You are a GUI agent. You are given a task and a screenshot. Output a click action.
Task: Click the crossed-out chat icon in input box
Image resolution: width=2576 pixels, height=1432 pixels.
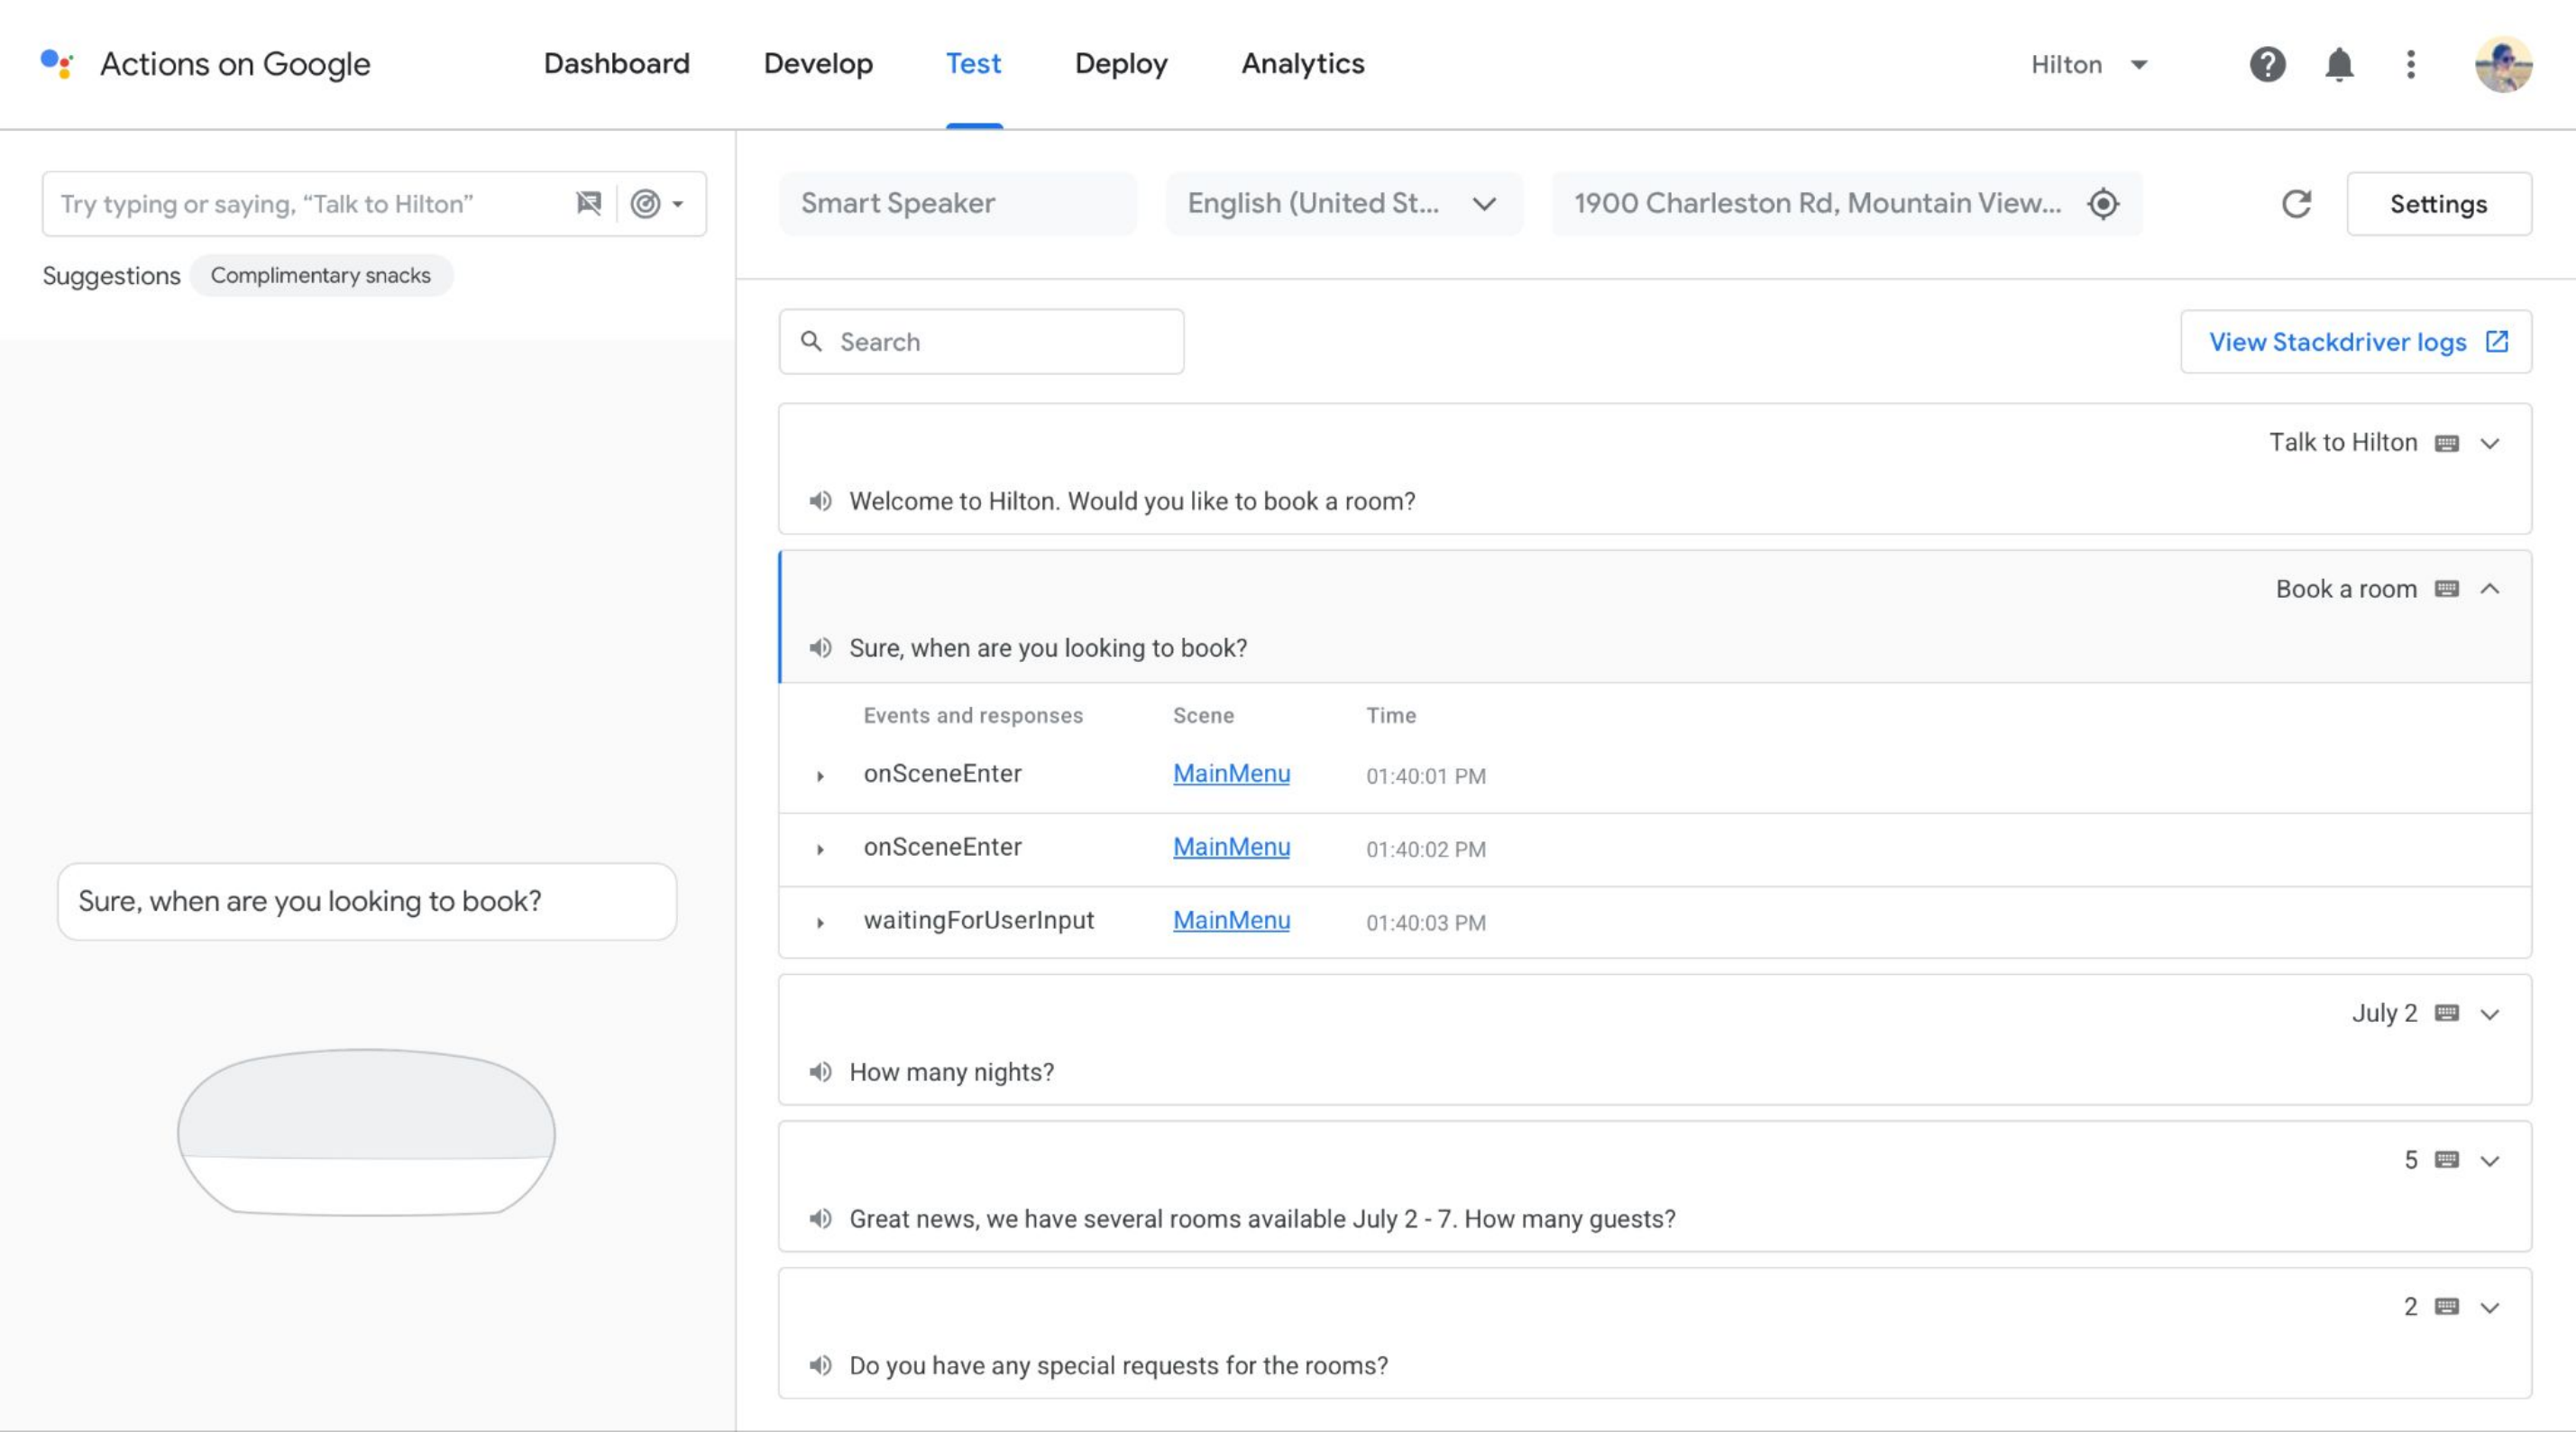[589, 203]
